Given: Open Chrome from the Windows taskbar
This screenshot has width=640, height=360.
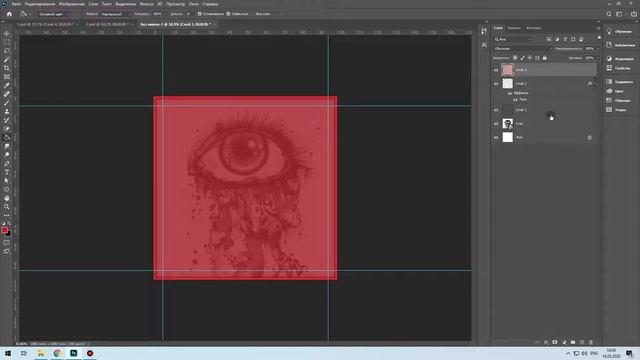Looking at the screenshot, I should click(57, 353).
